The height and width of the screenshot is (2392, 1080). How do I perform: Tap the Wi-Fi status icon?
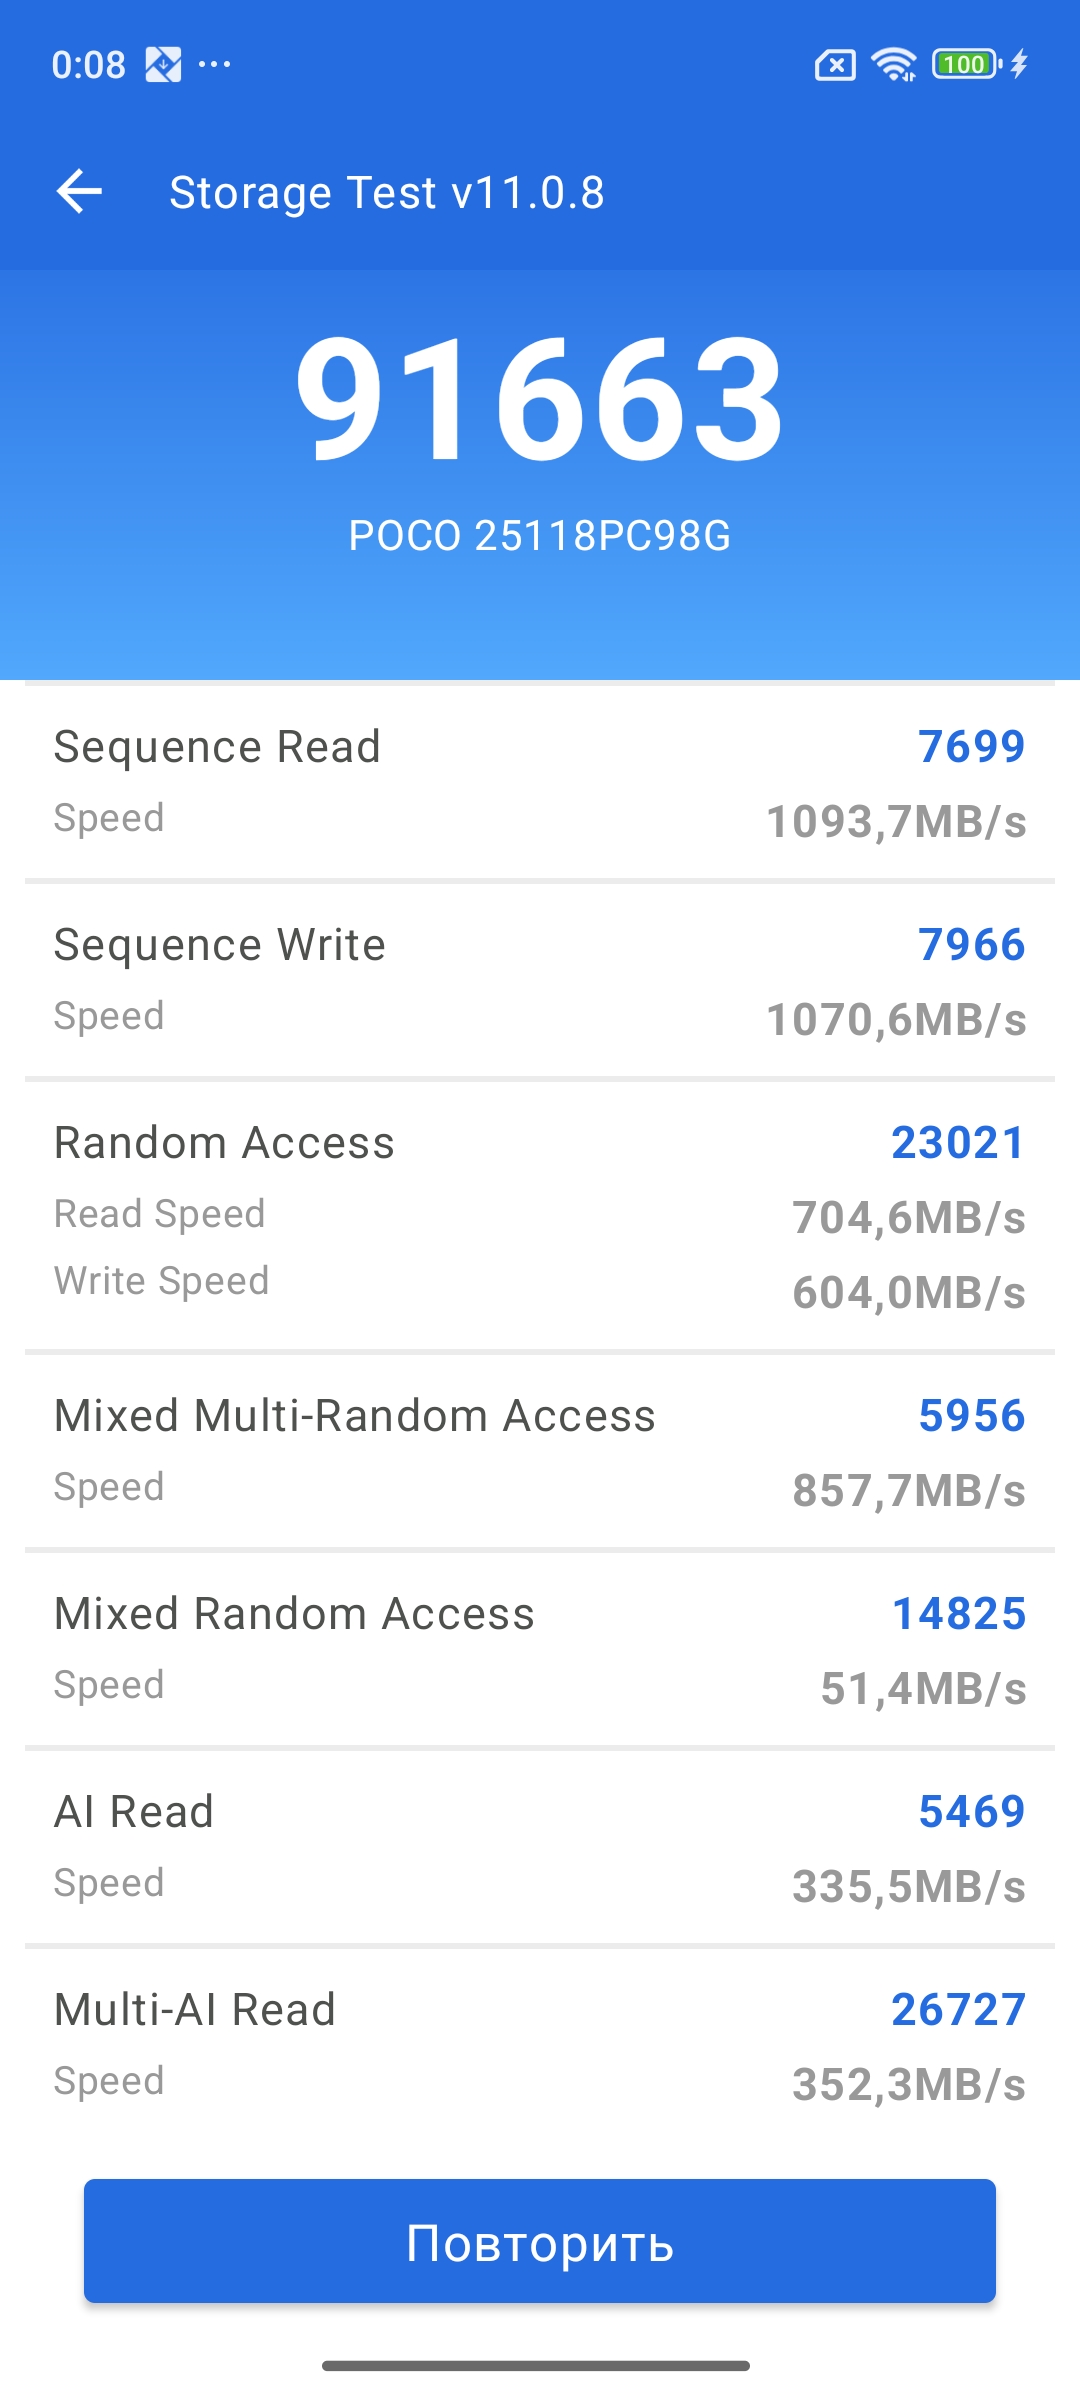[x=893, y=65]
